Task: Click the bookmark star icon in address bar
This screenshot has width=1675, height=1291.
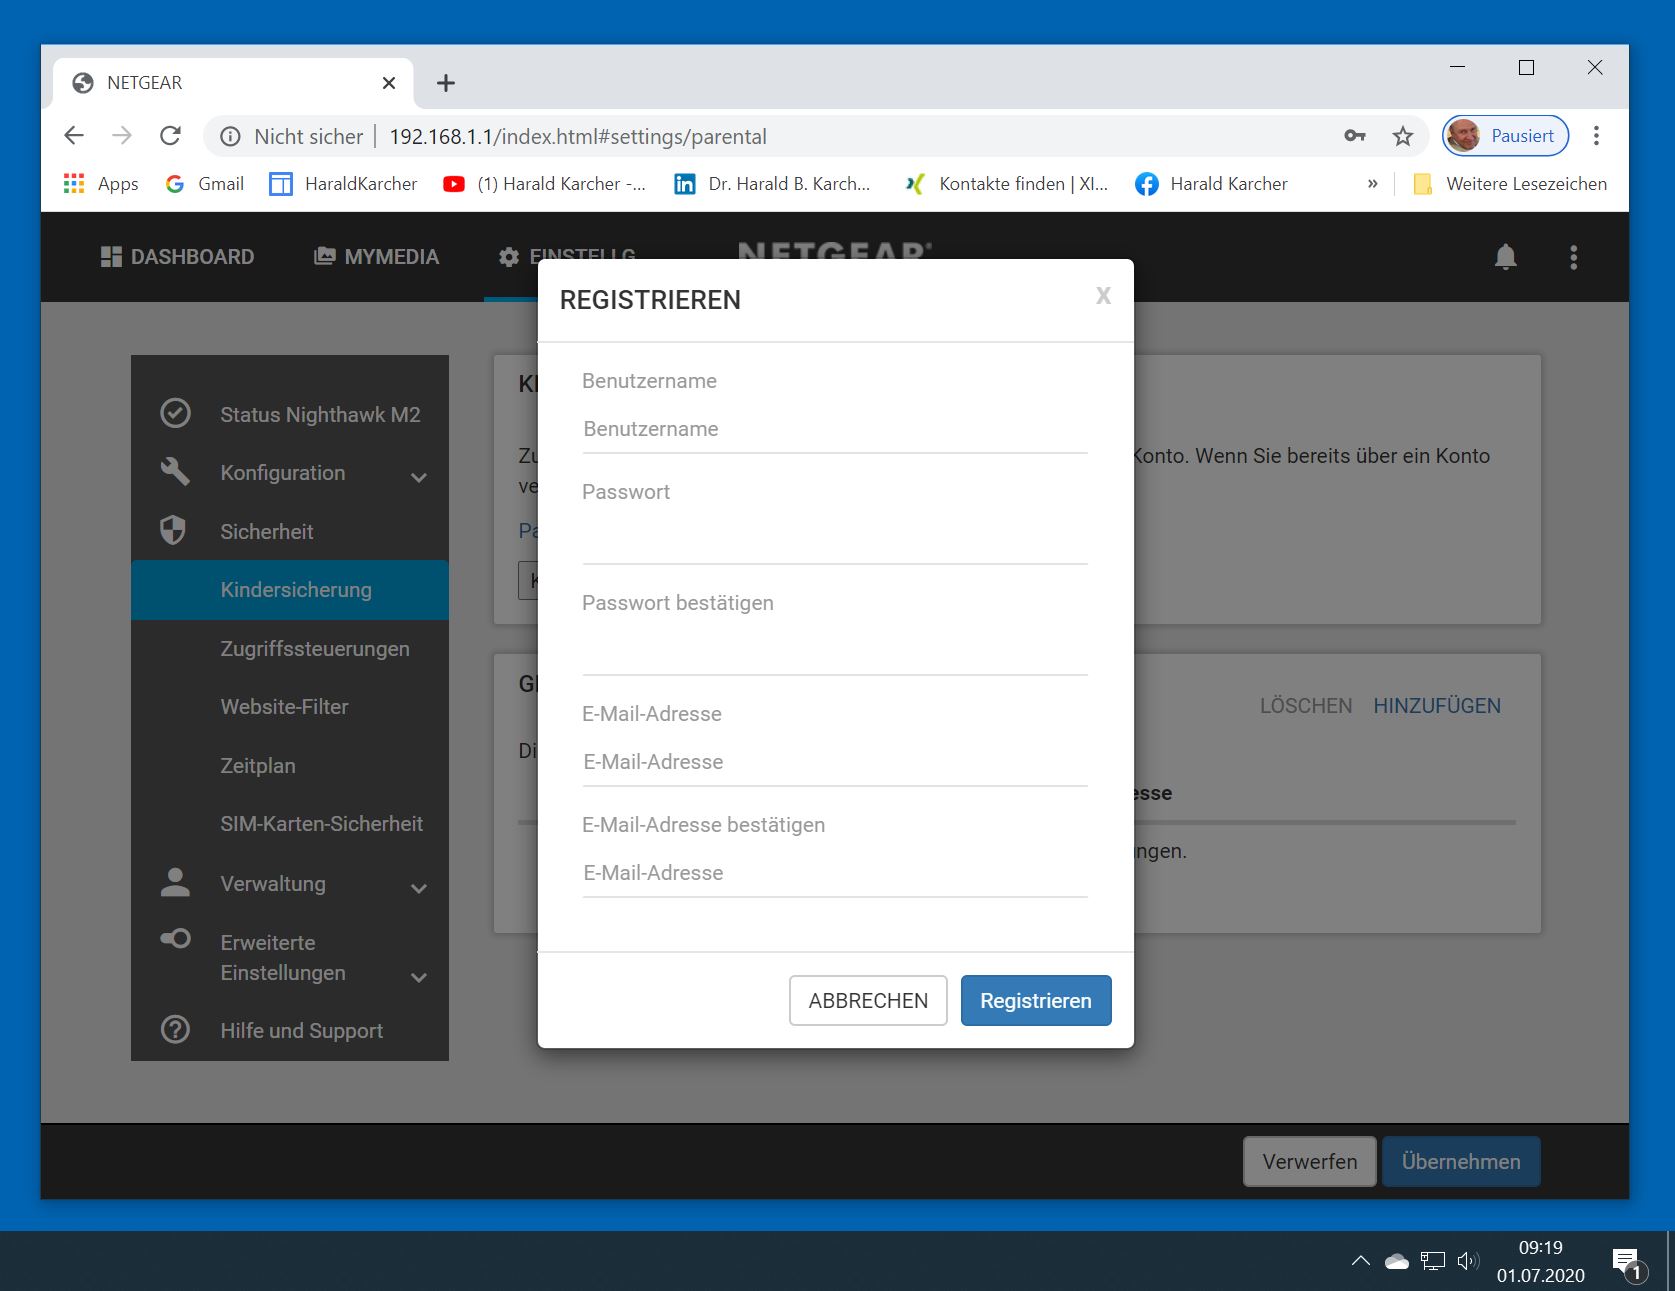Action: coord(1403,136)
